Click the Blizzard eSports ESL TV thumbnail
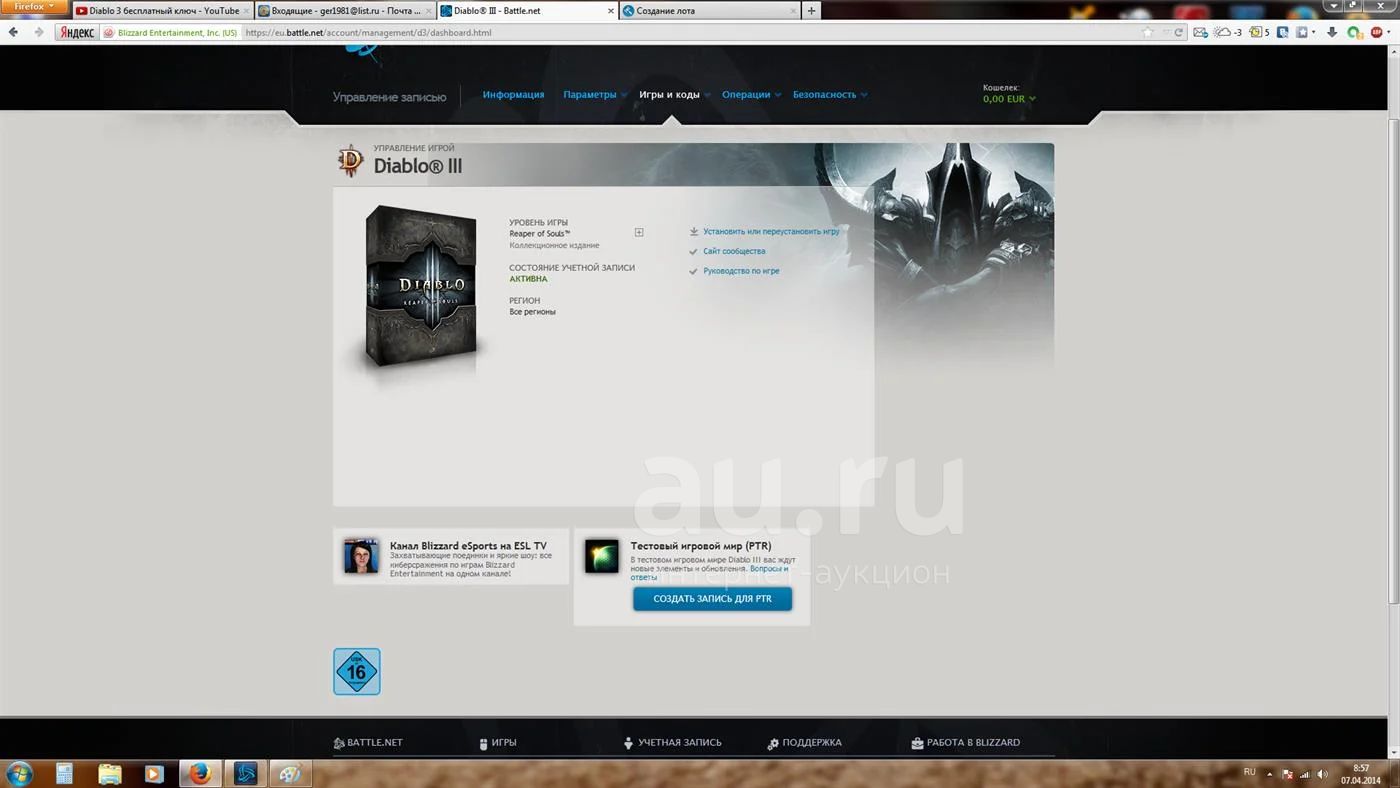The image size is (1400, 788). (361, 556)
